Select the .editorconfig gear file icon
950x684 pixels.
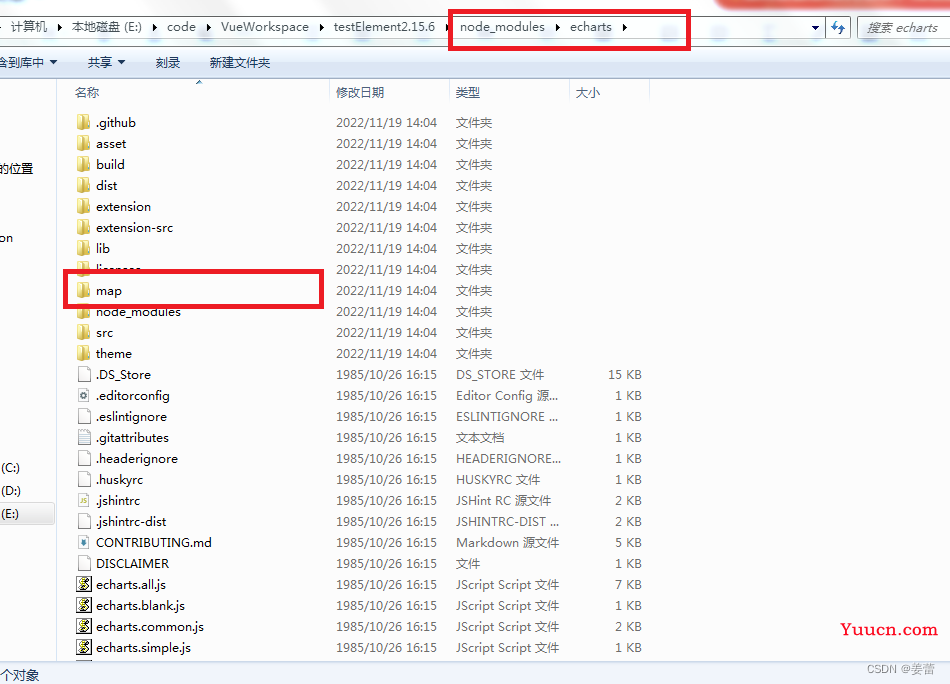tap(84, 396)
